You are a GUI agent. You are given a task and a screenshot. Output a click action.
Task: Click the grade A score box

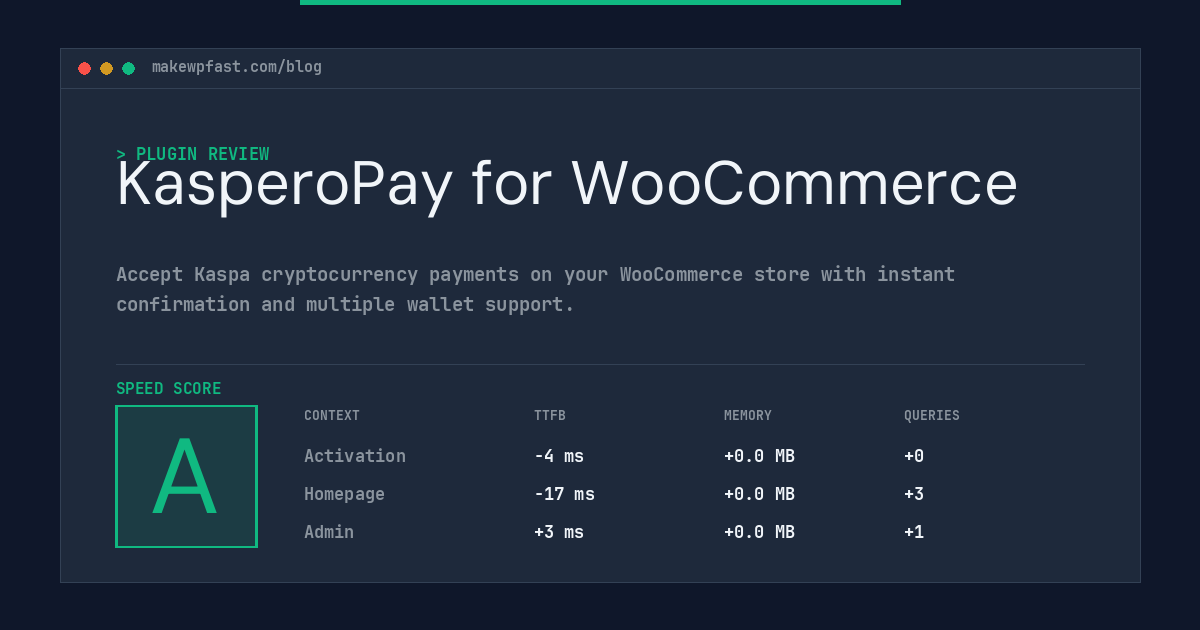[x=186, y=476]
